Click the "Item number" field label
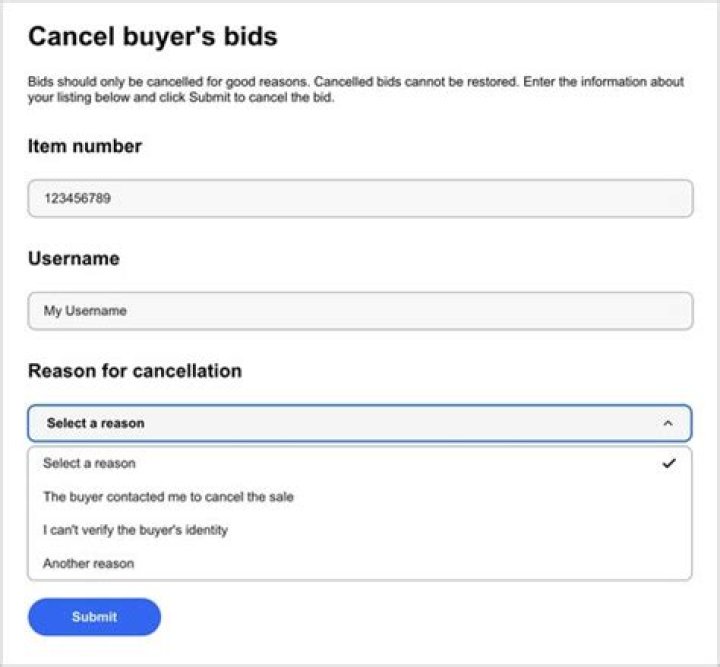 85,147
